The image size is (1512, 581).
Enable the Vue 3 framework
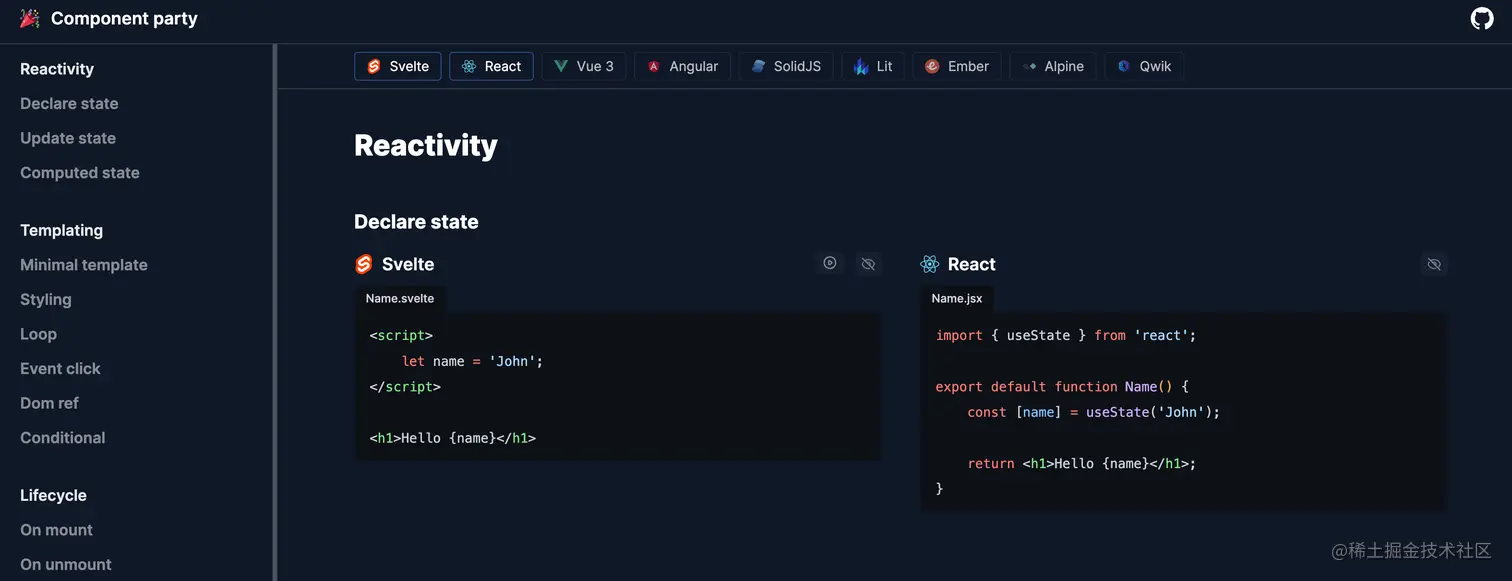coord(583,66)
